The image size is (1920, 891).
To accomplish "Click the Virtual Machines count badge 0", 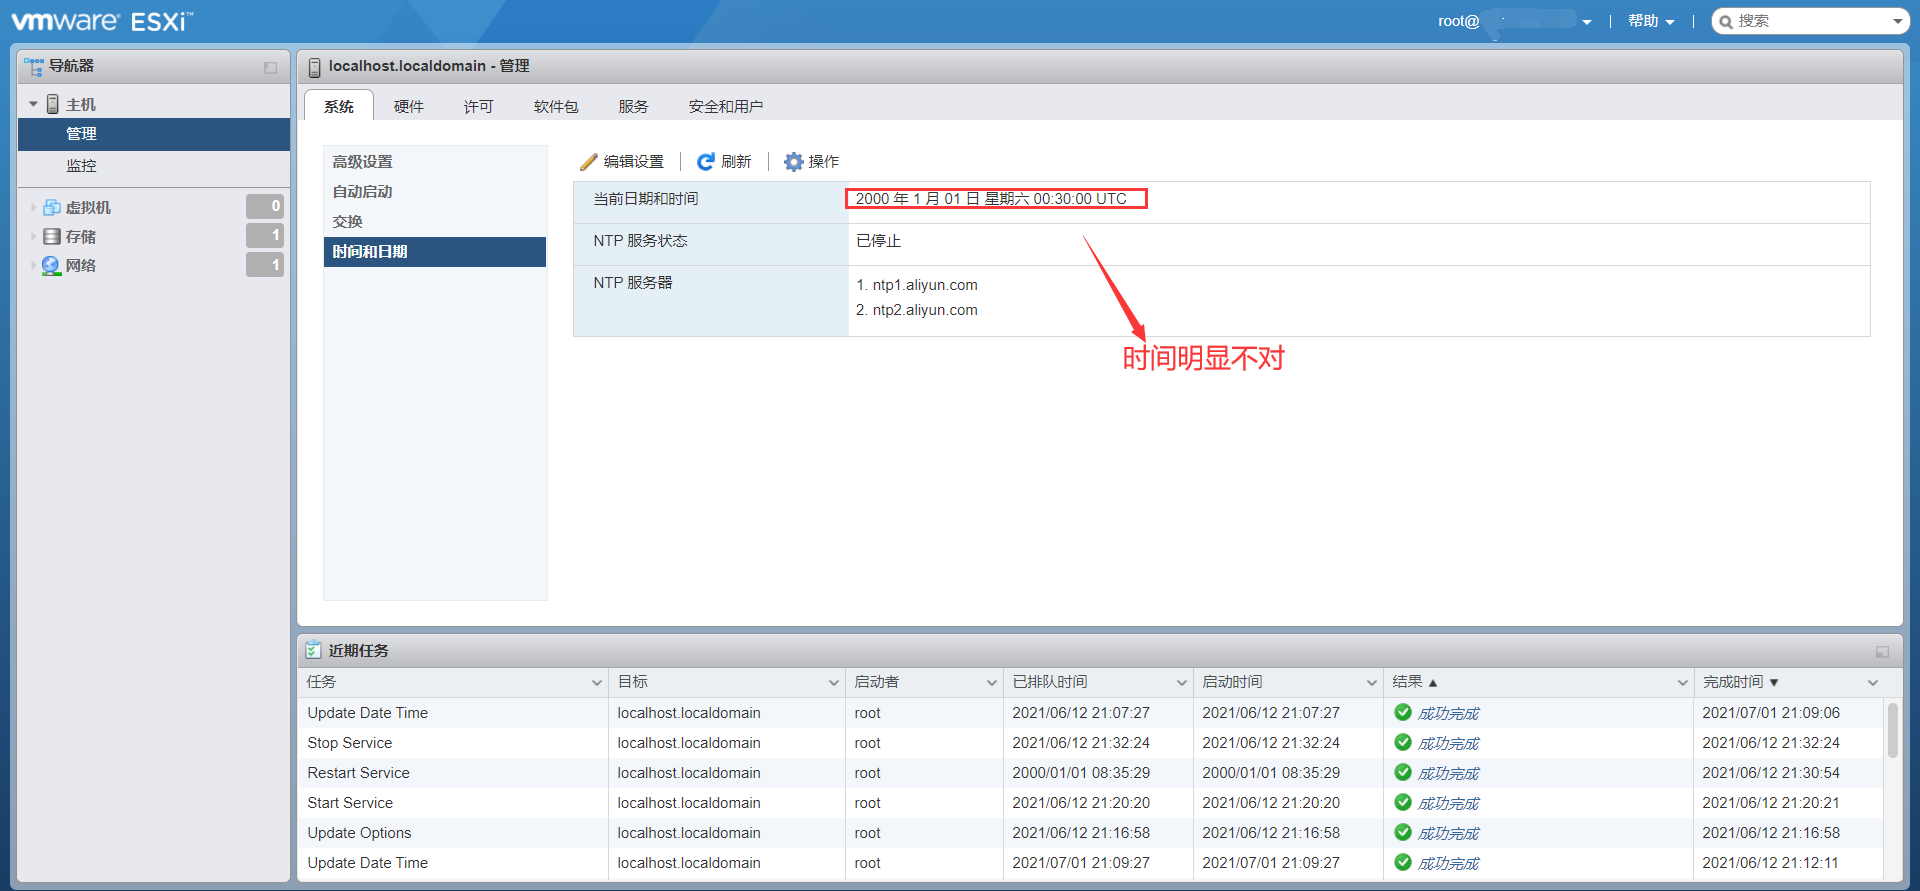I will point(265,206).
